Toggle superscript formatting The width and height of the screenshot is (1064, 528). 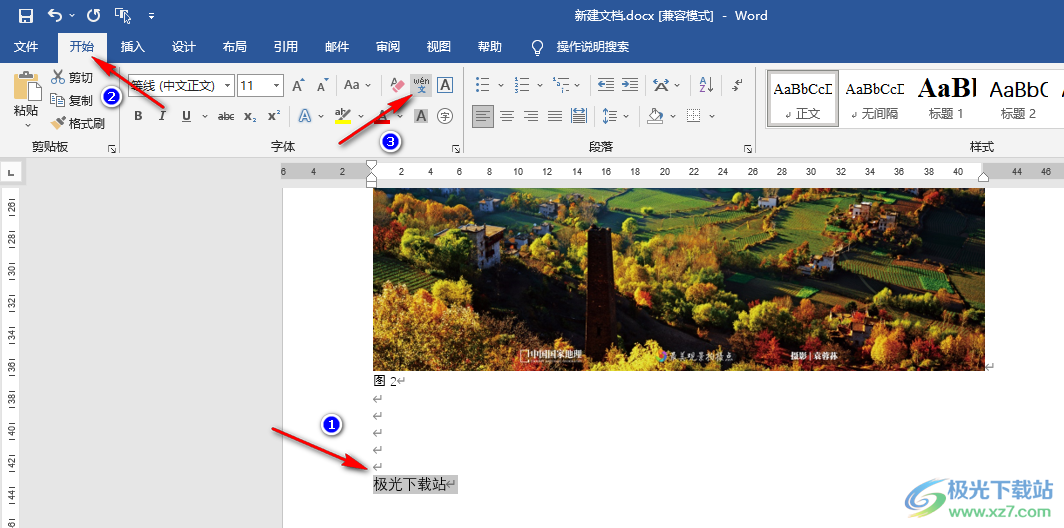pos(274,116)
